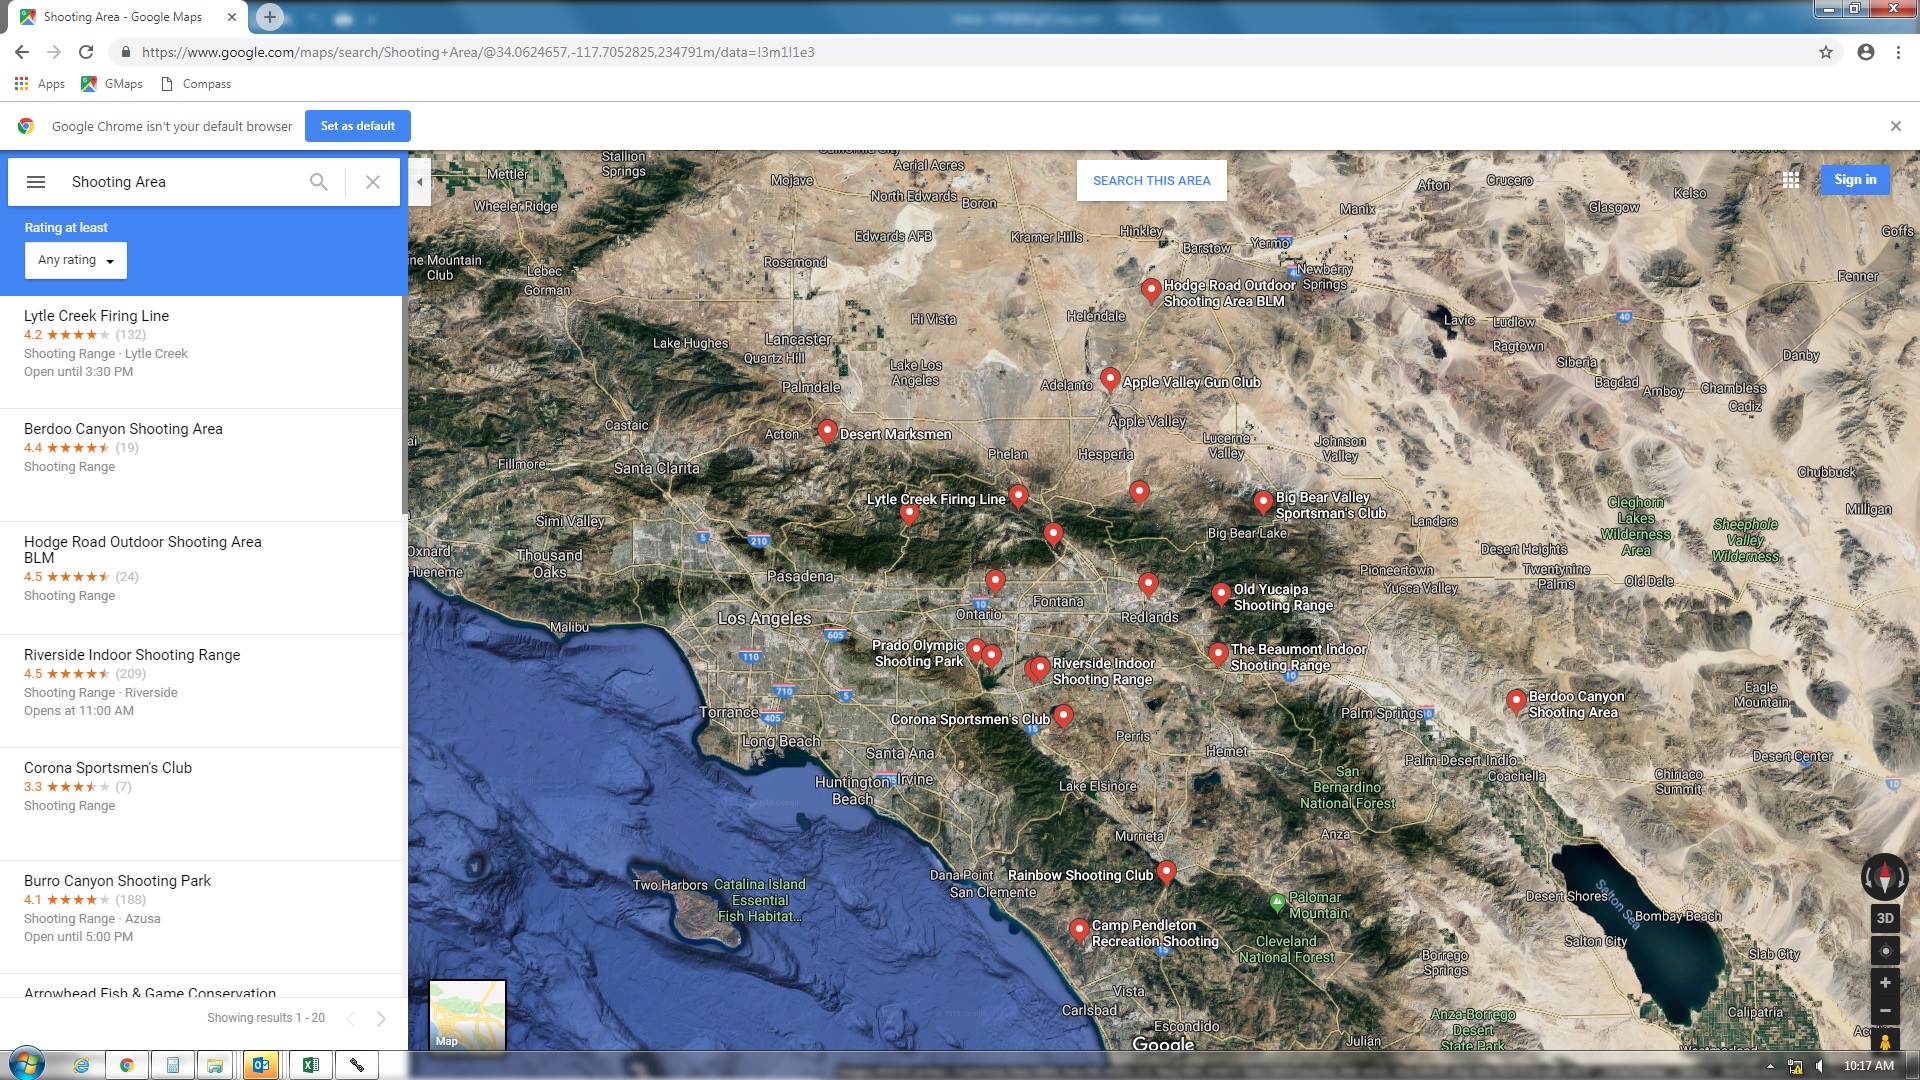Click the search magnifier icon
1920x1080 pixels.
point(318,182)
